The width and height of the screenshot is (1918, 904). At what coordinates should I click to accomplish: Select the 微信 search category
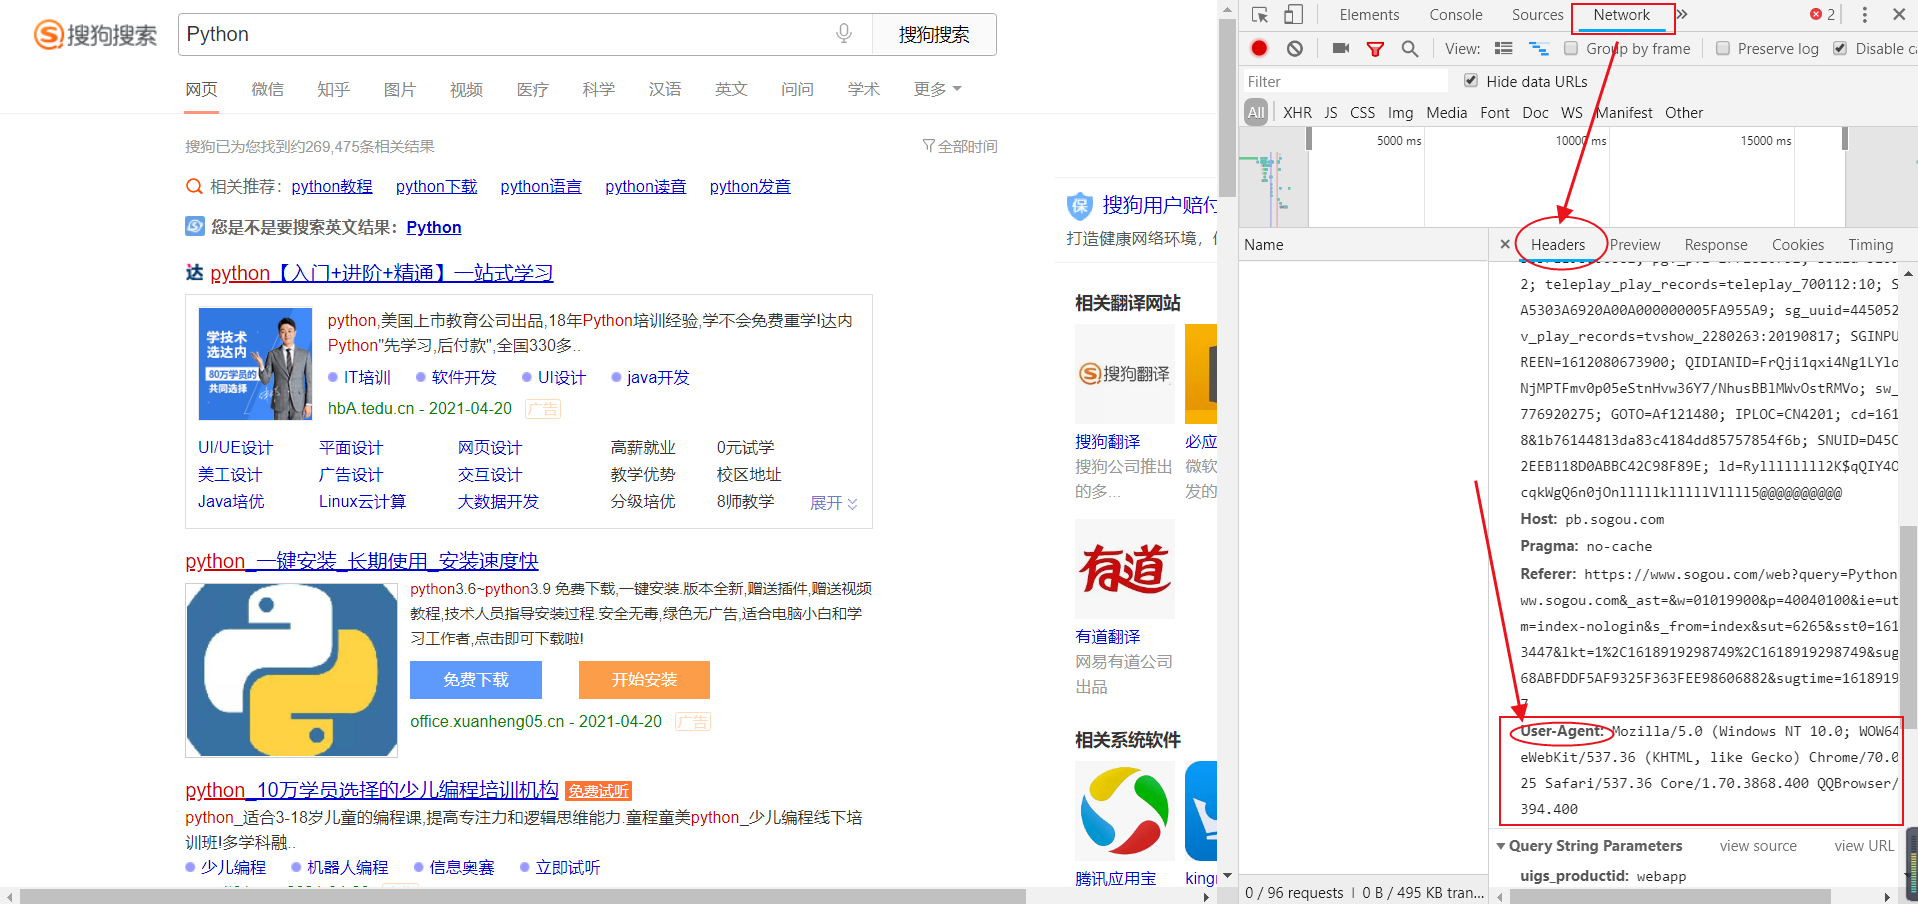[x=267, y=89]
